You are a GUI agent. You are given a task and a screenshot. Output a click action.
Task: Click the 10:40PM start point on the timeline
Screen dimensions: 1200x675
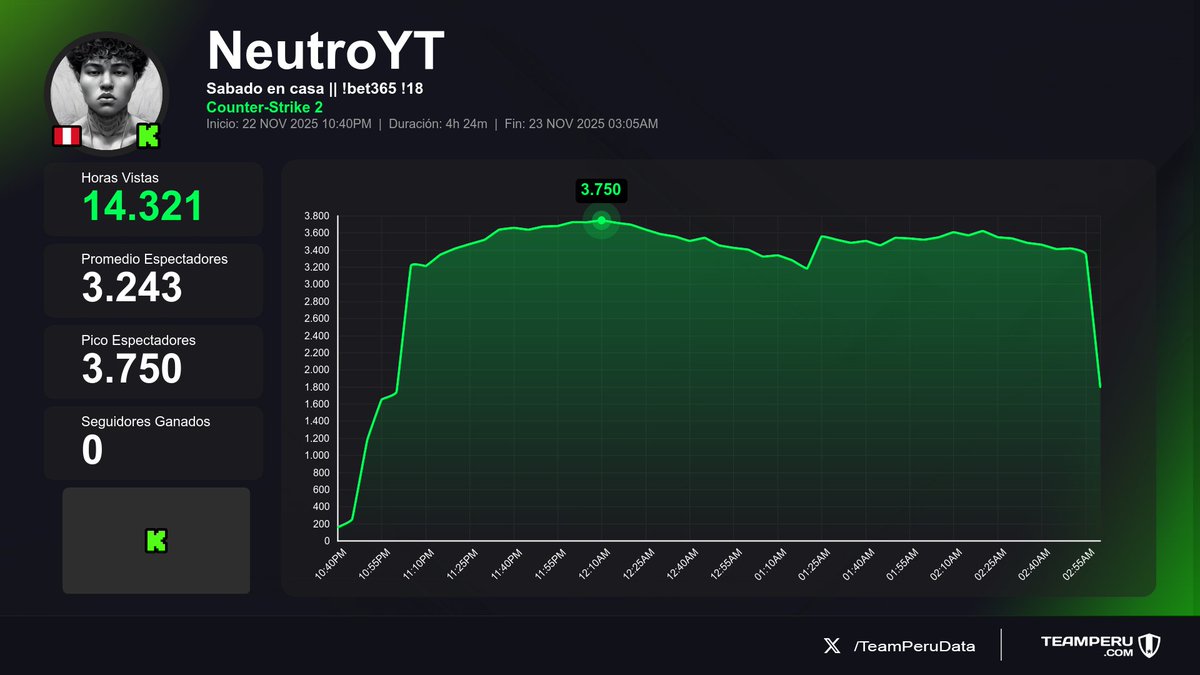pyautogui.click(x=330, y=565)
